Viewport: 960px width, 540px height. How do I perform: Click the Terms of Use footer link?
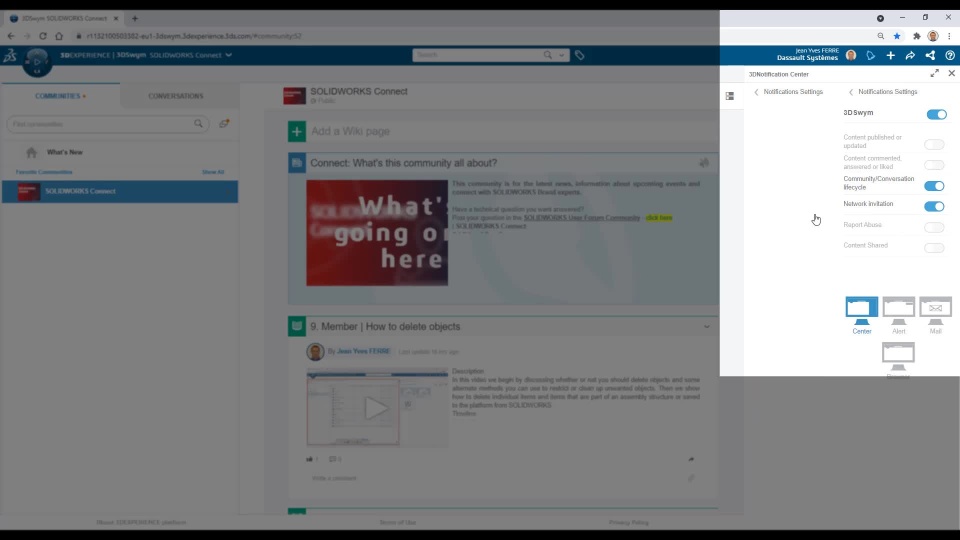397,522
